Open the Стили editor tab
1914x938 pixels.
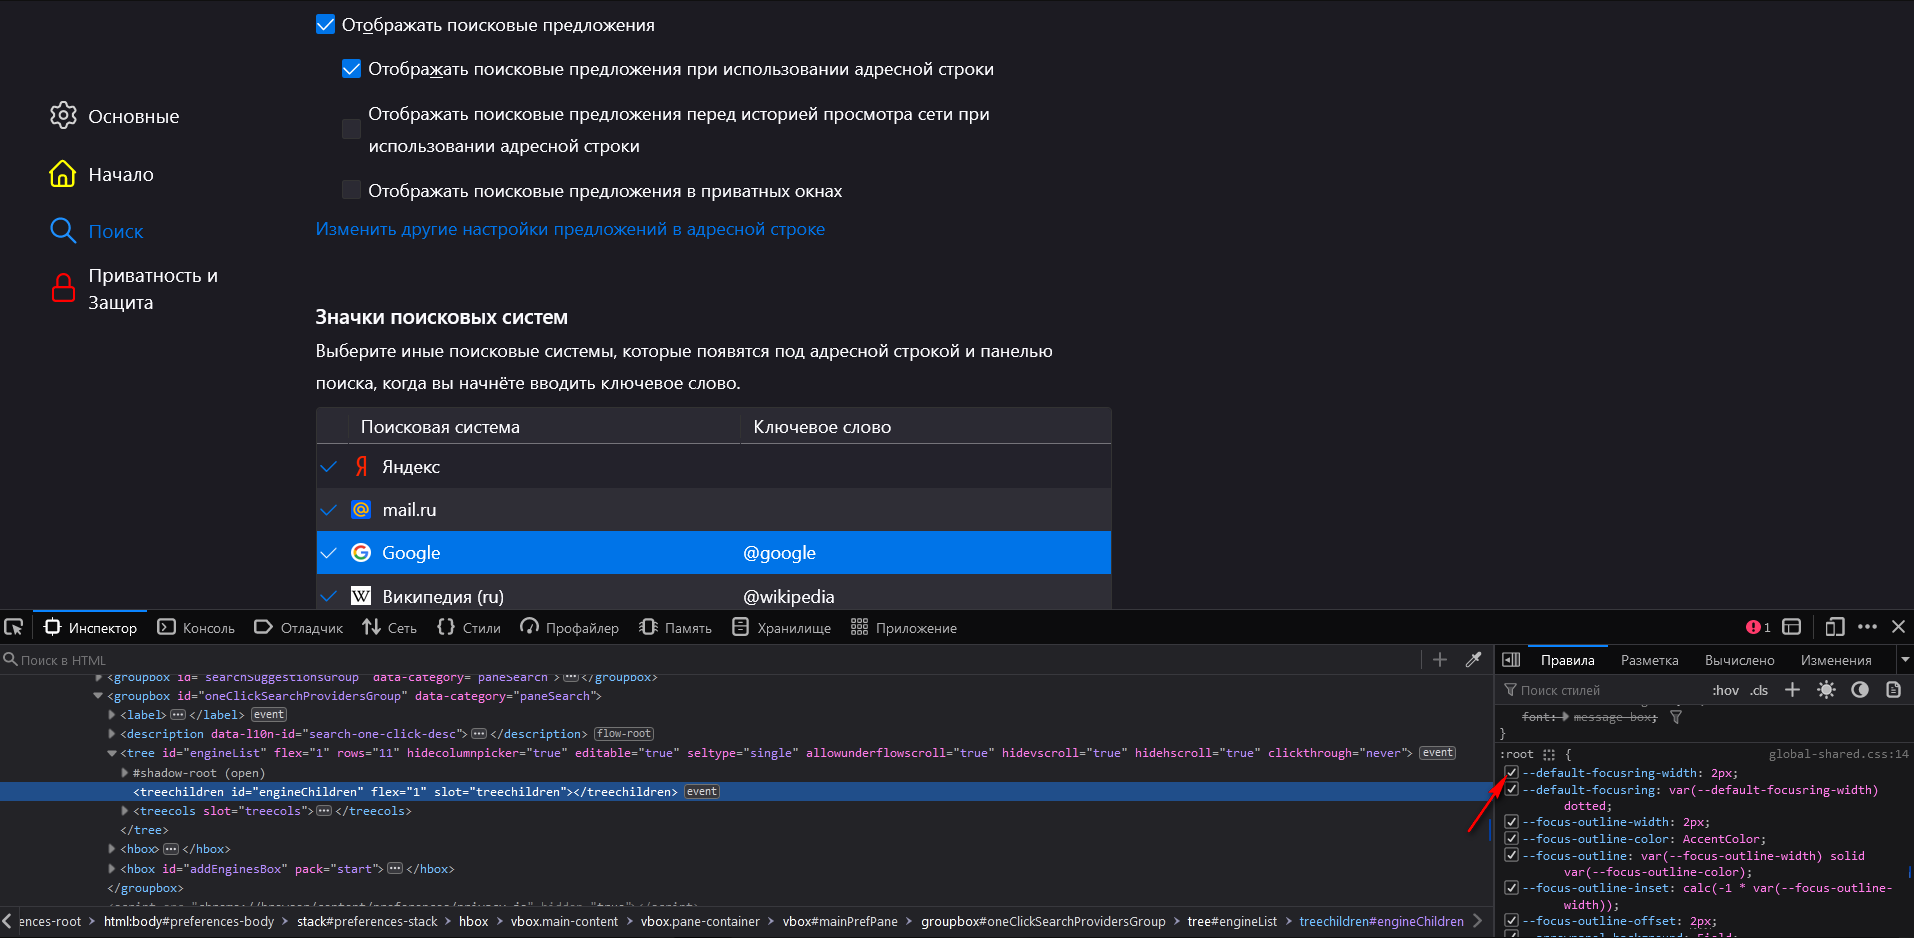(469, 627)
